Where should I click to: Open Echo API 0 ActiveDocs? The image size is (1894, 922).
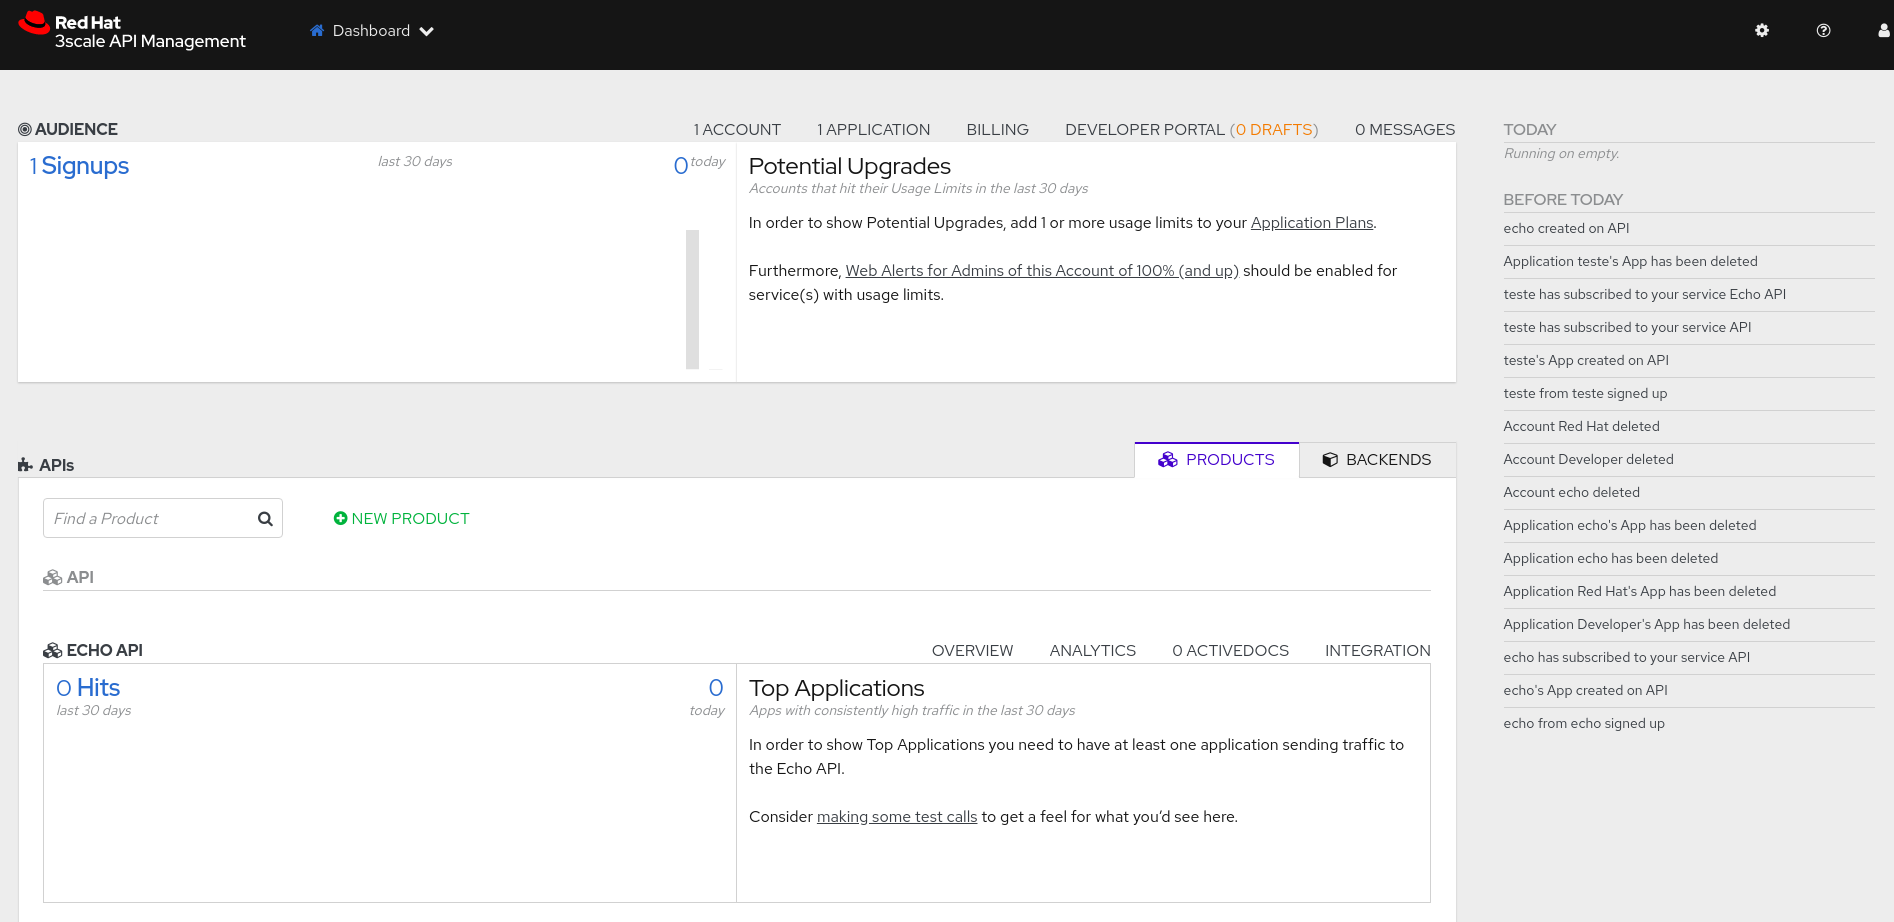(1230, 651)
